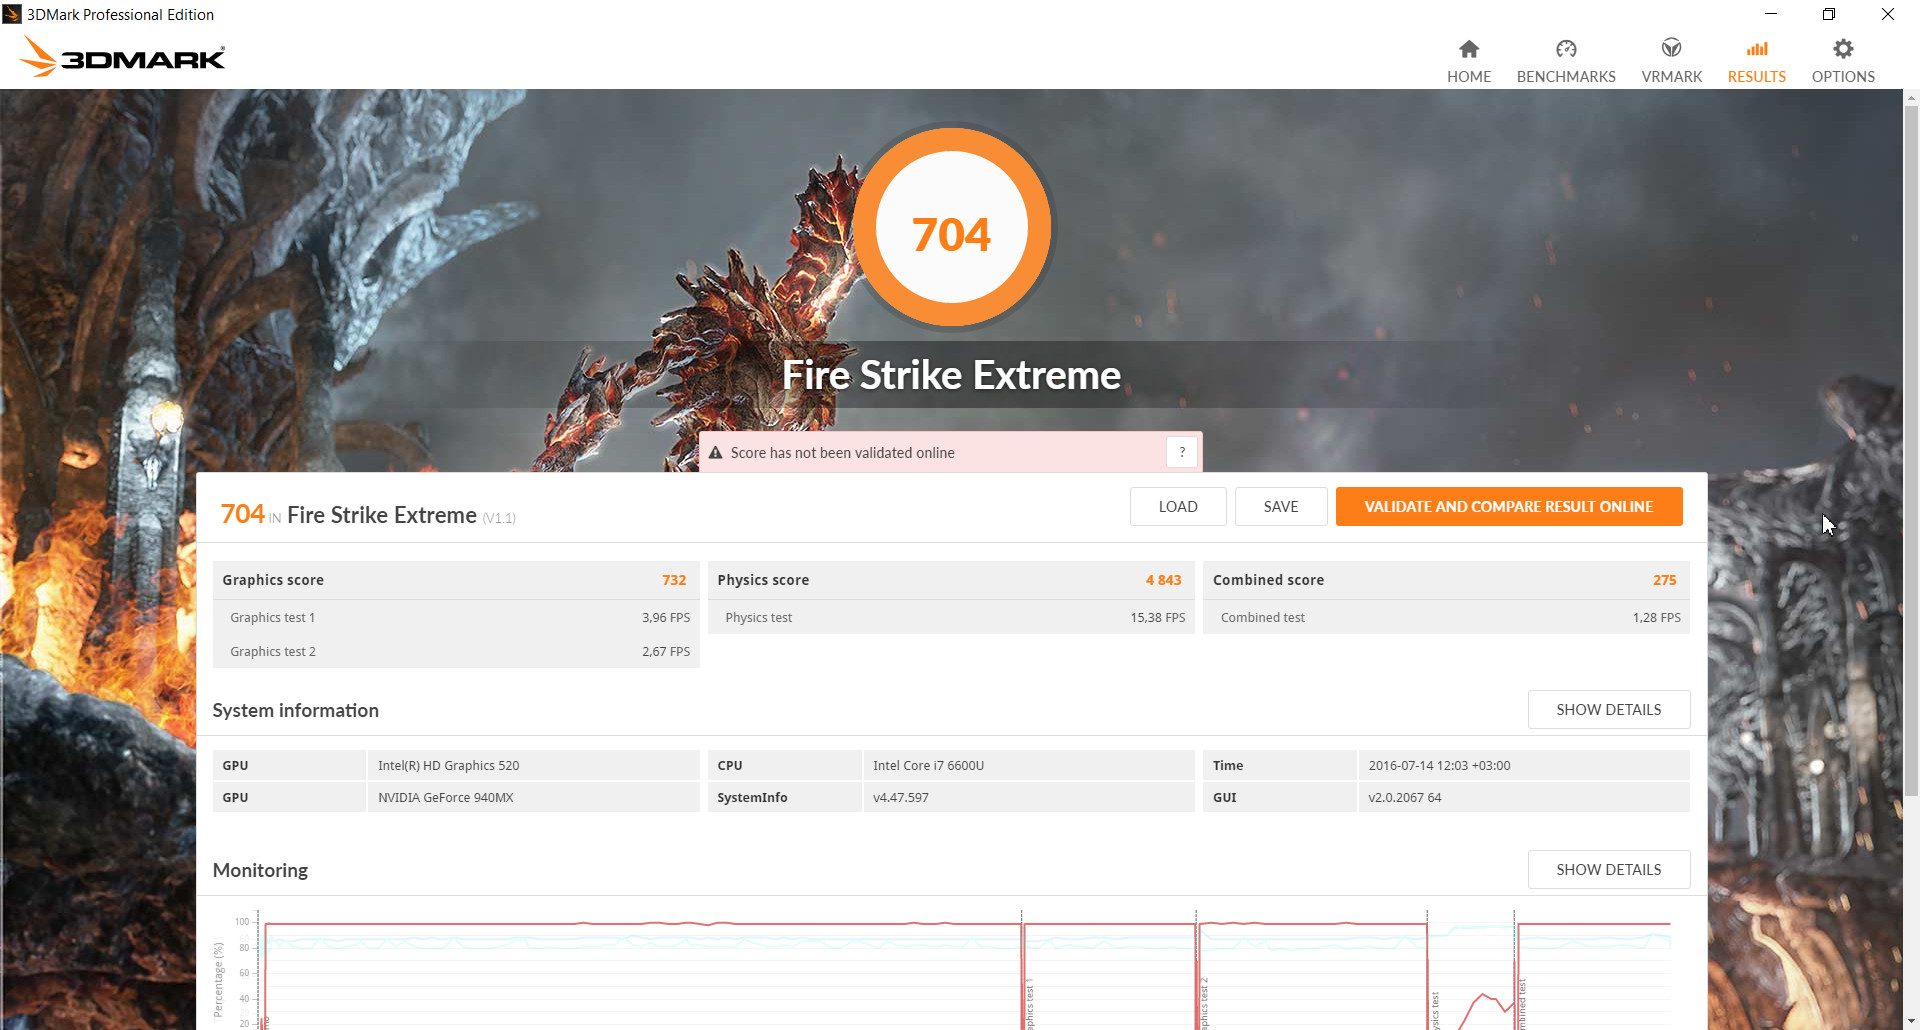The width and height of the screenshot is (1920, 1030).
Task: Select Graphics test 2 row
Action: tap(456, 651)
